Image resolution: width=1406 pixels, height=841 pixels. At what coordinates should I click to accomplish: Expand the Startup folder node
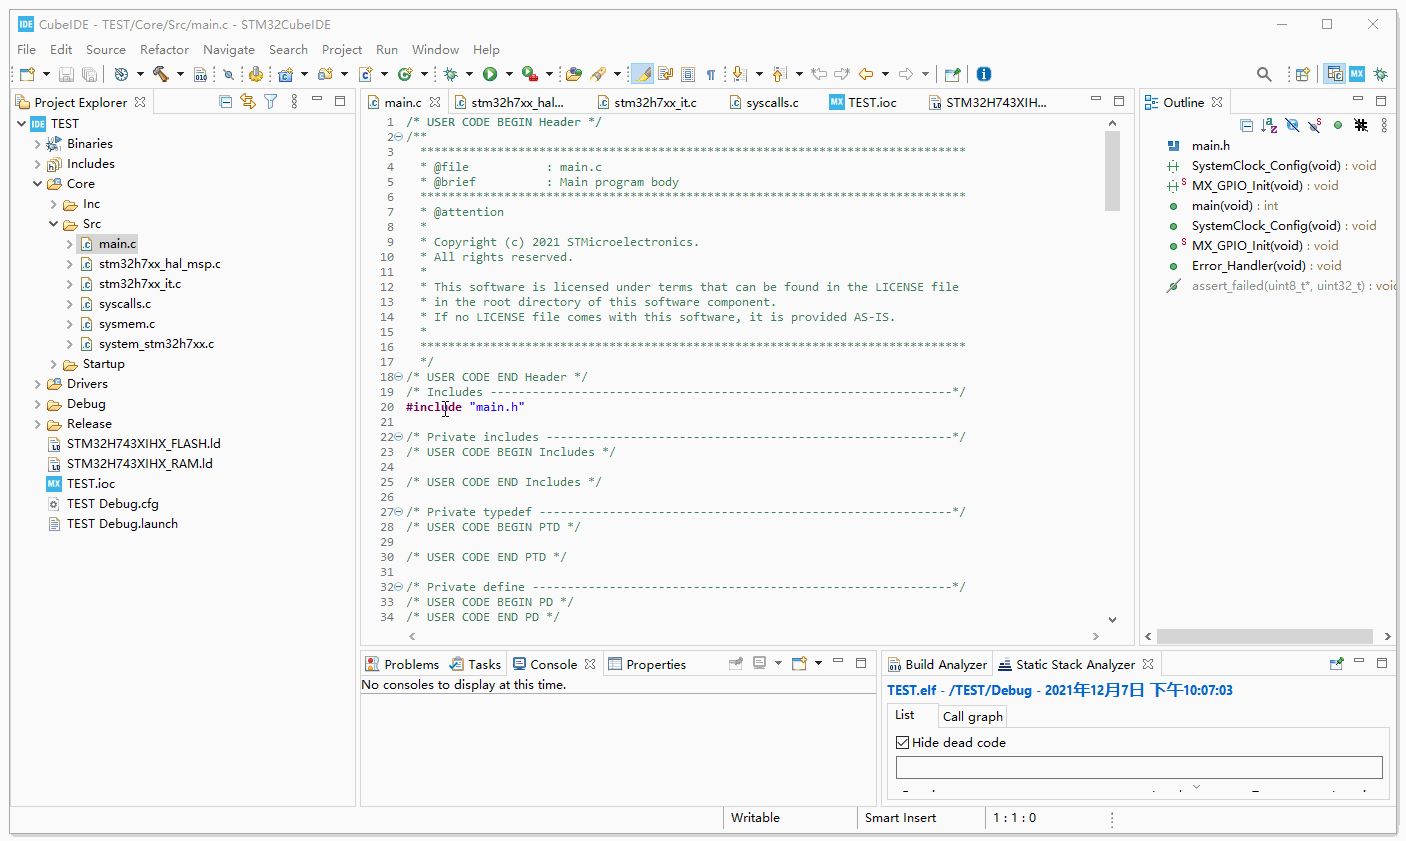[x=54, y=364]
